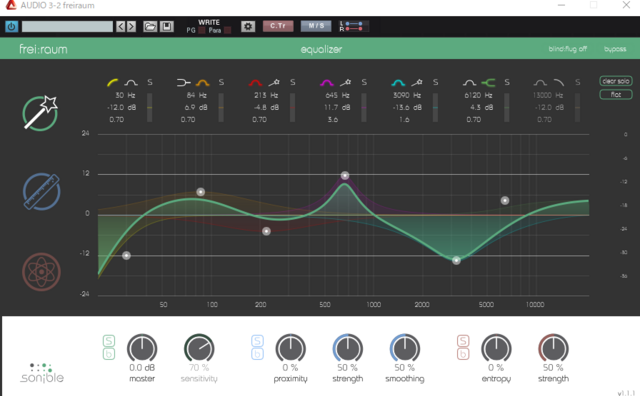Click the entropy 0 % knob
The height and width of the screenshot is (396, 640).
coord(496,349)
